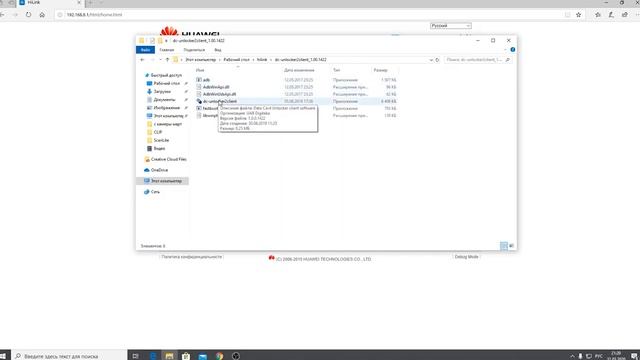640x360 pixels.
Task: Click the adb file icon
Action: 199,80
